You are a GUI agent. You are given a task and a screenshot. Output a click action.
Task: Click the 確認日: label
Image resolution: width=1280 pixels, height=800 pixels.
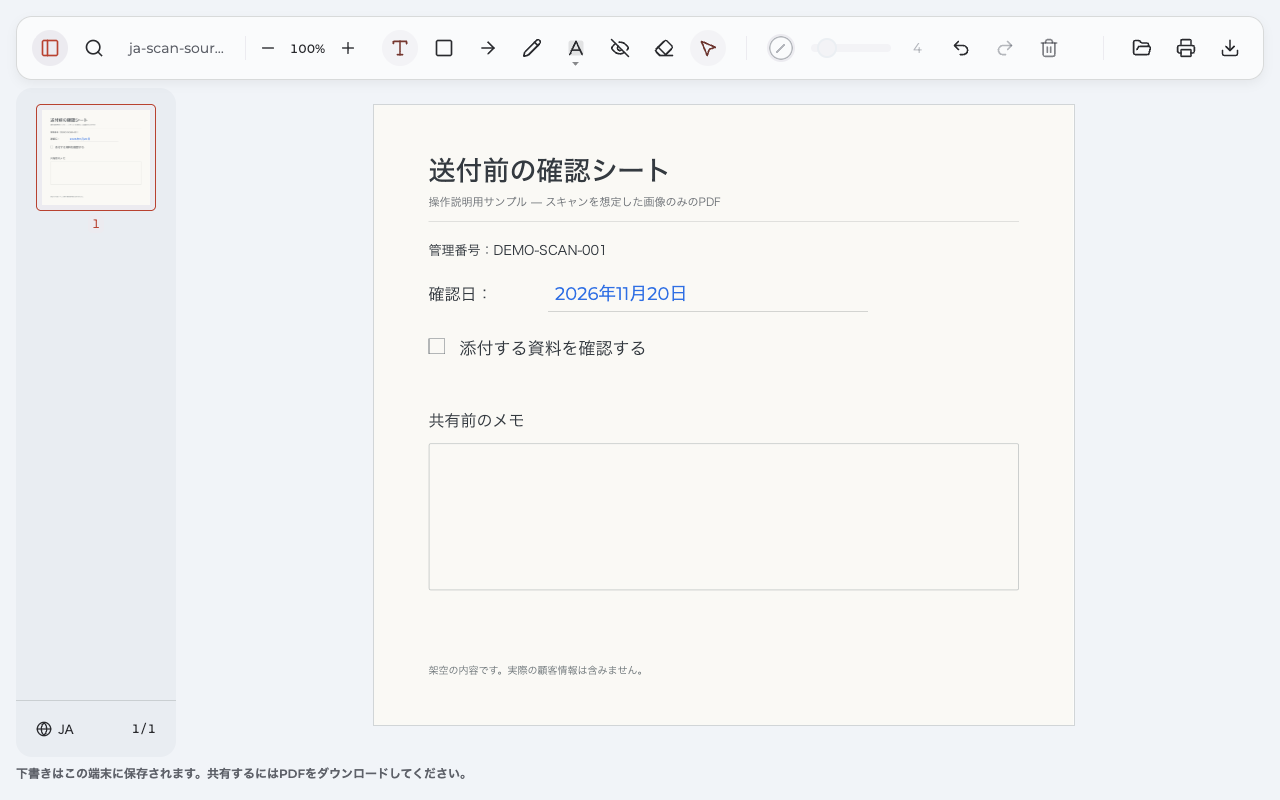click(460, 294)
